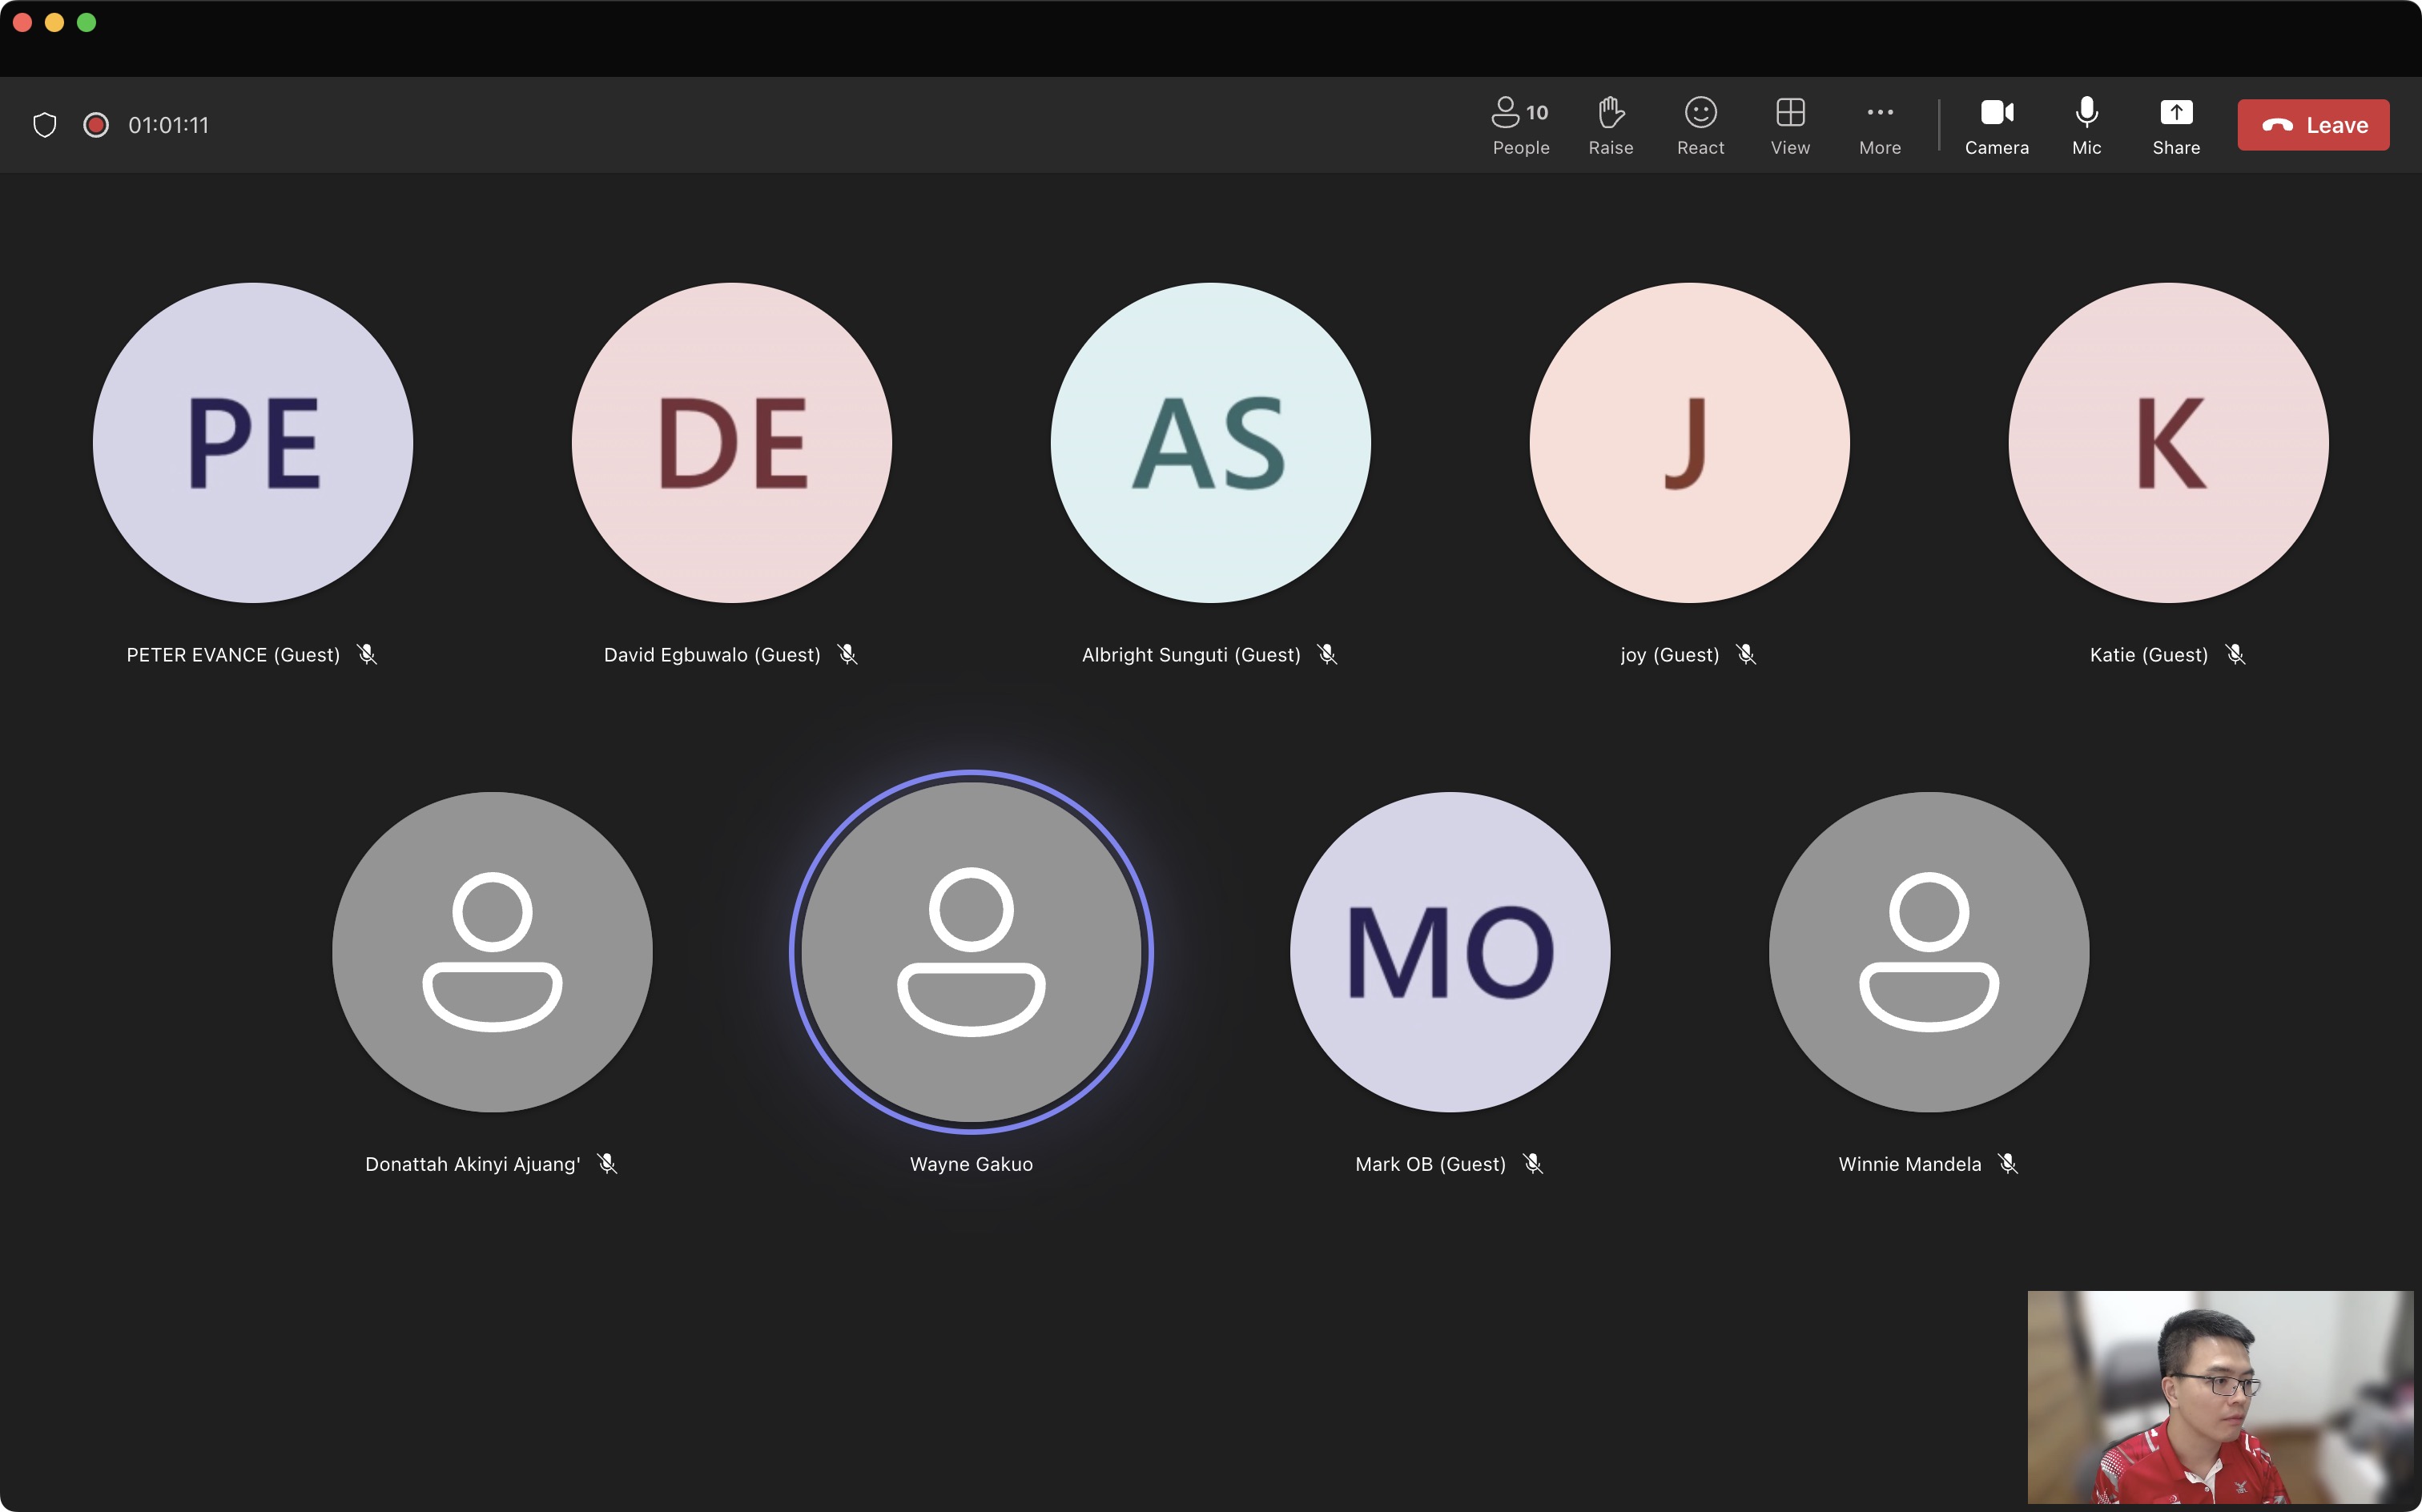Click the name Albright Sunguti (Guest)
Screen dimensions: 2422x1512
1191,655
